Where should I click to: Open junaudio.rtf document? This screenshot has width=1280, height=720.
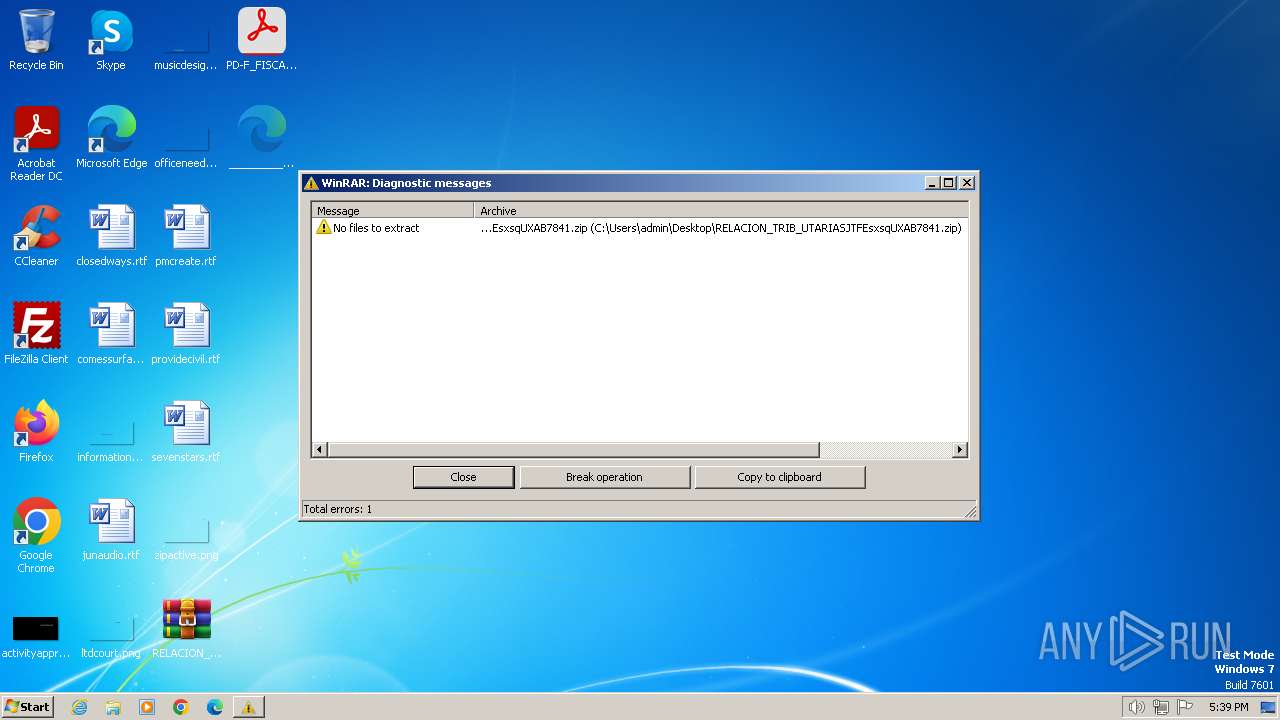[x=111, y=530]
